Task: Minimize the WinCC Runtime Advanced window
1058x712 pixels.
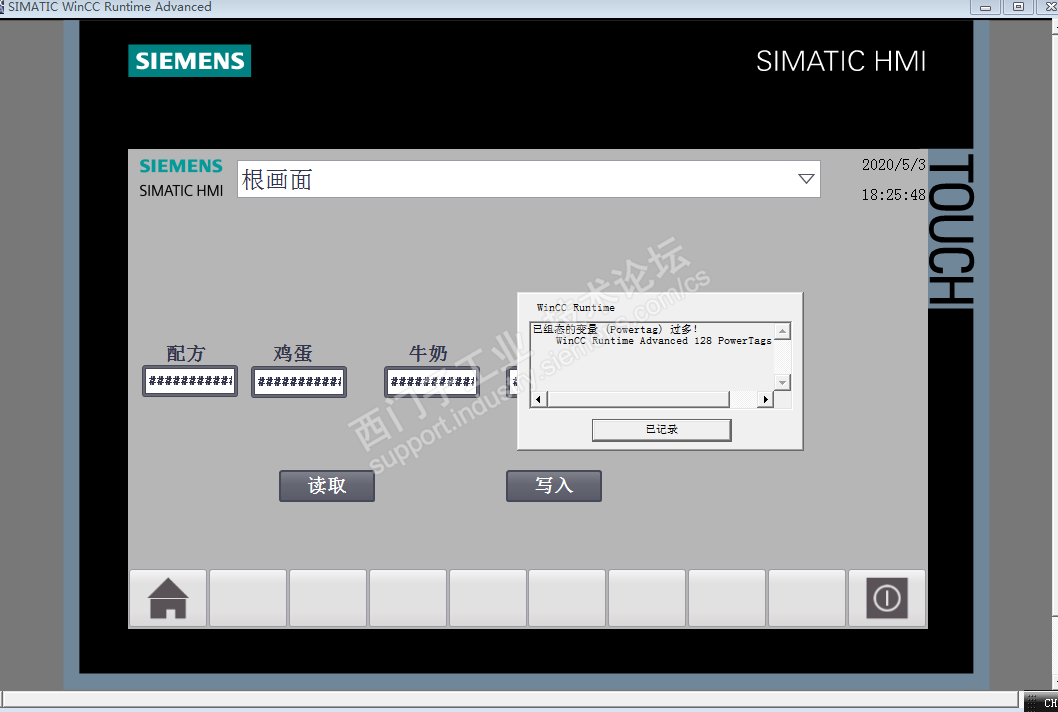Action: click(985, 7)
